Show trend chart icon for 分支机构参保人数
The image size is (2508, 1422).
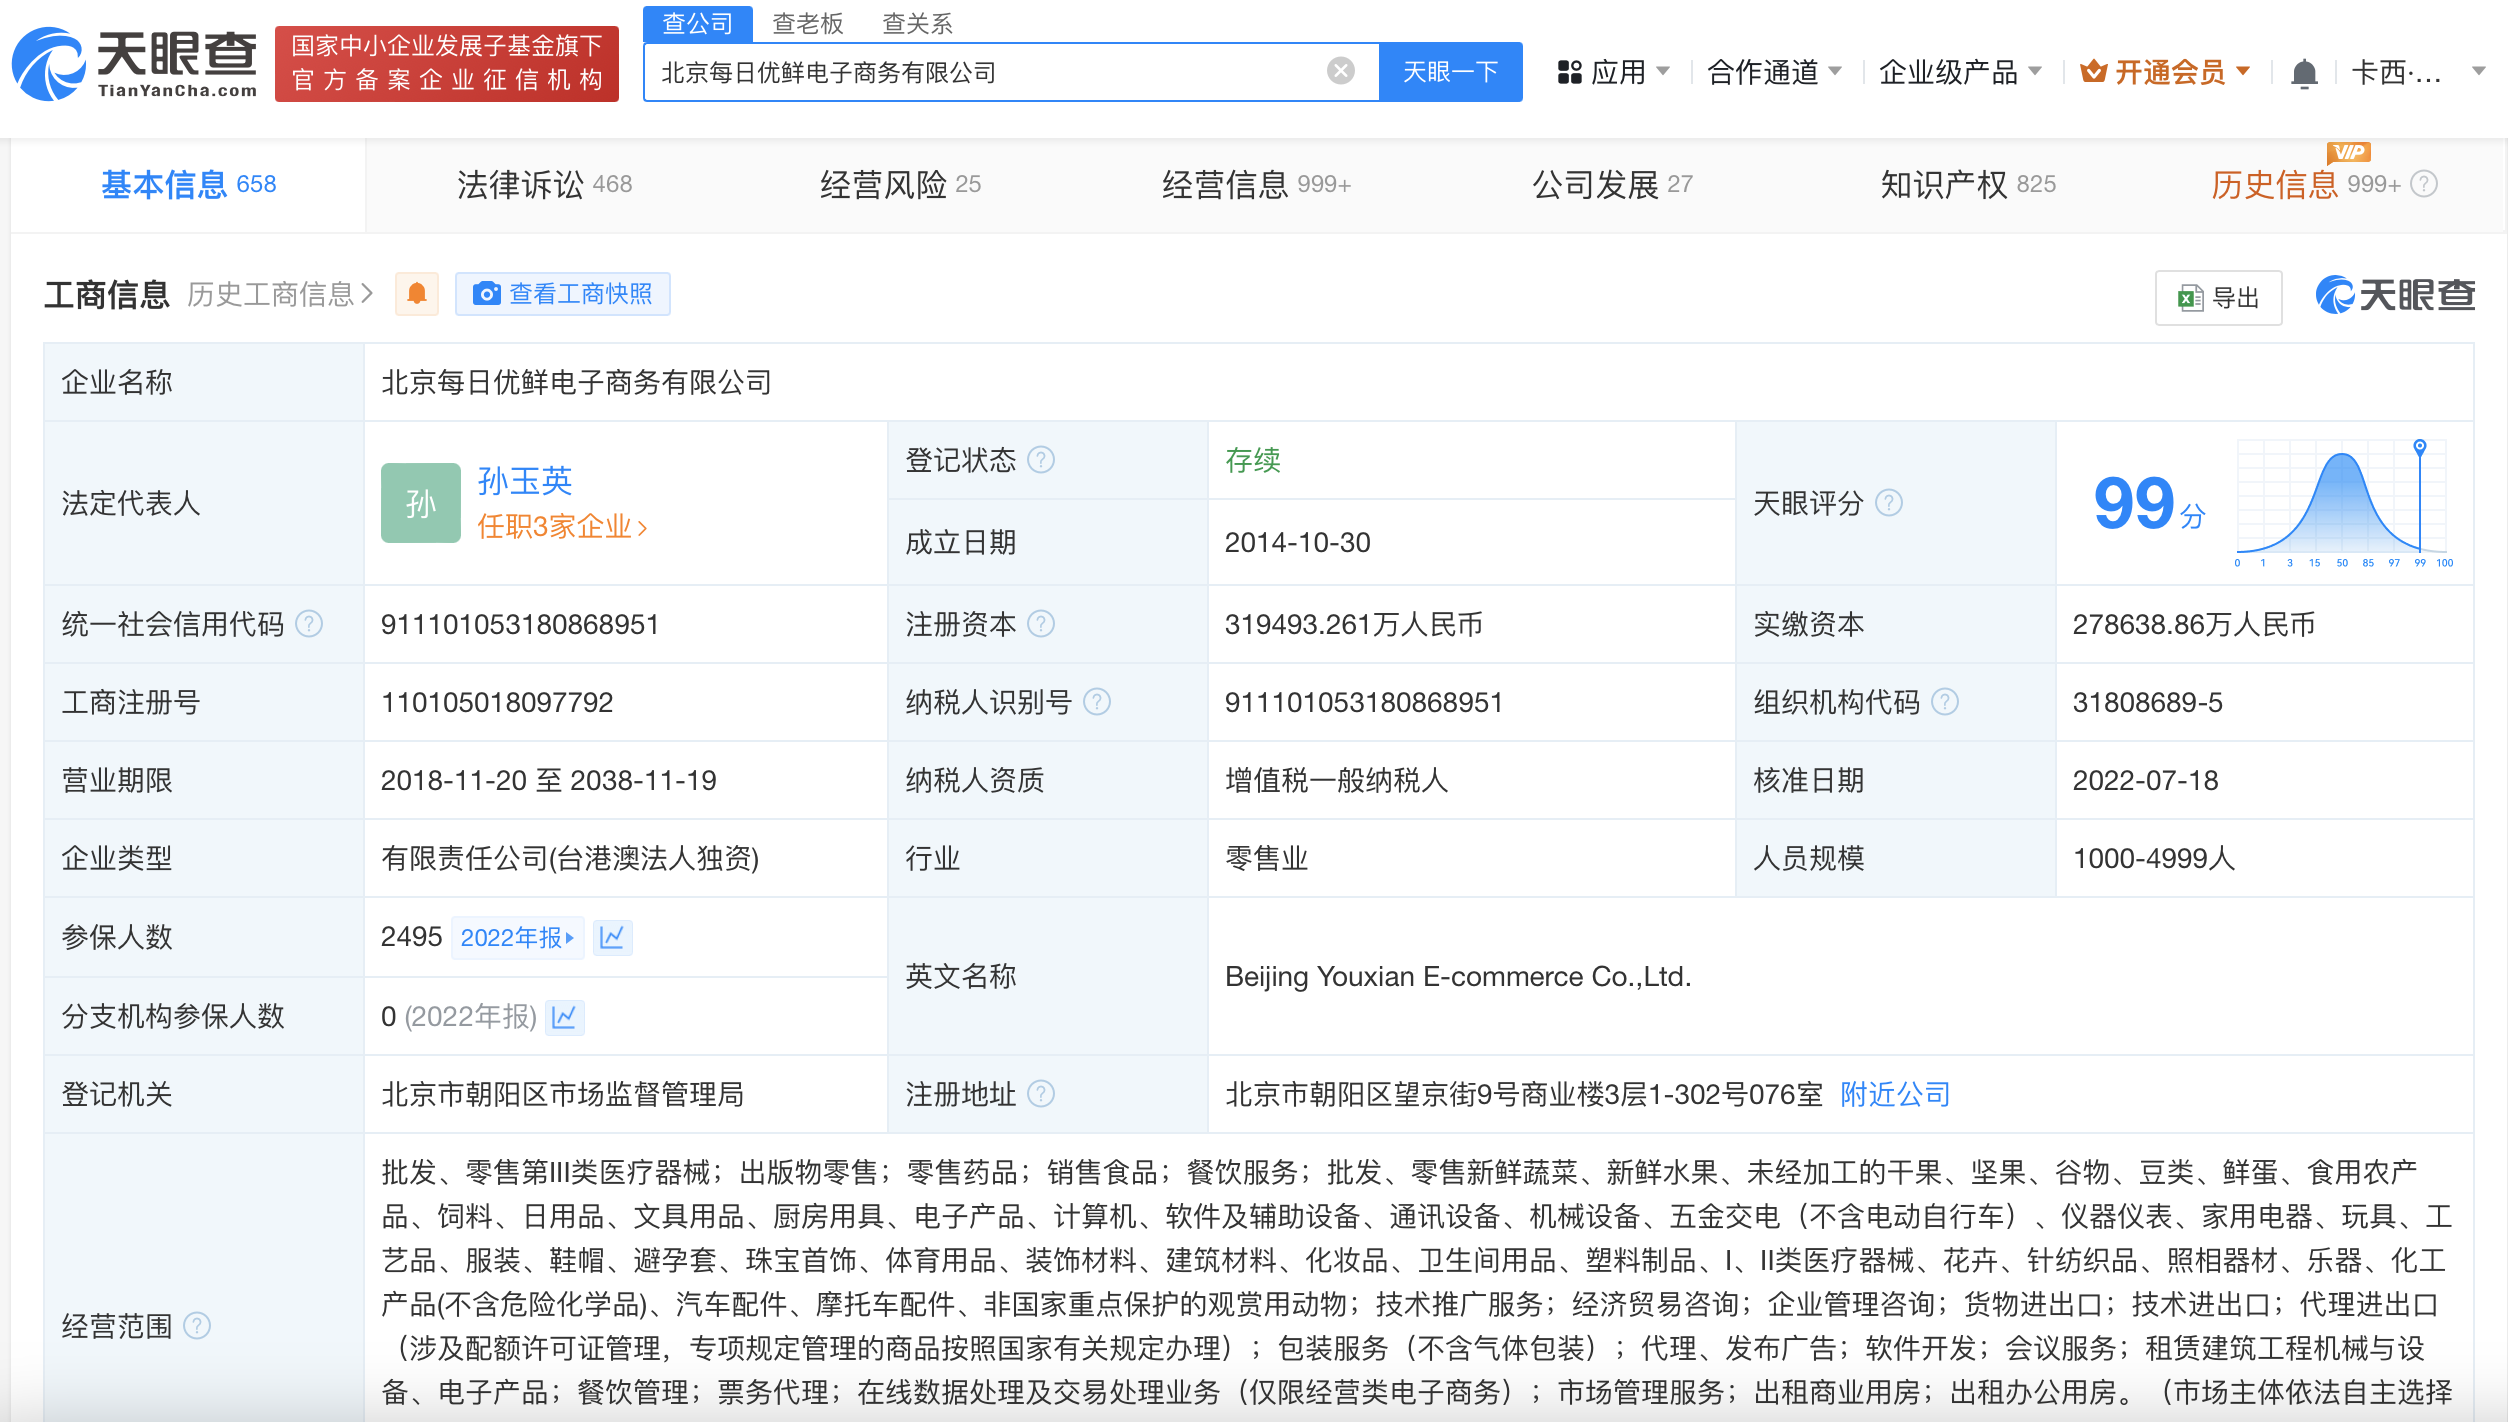tap(564, 1017)
